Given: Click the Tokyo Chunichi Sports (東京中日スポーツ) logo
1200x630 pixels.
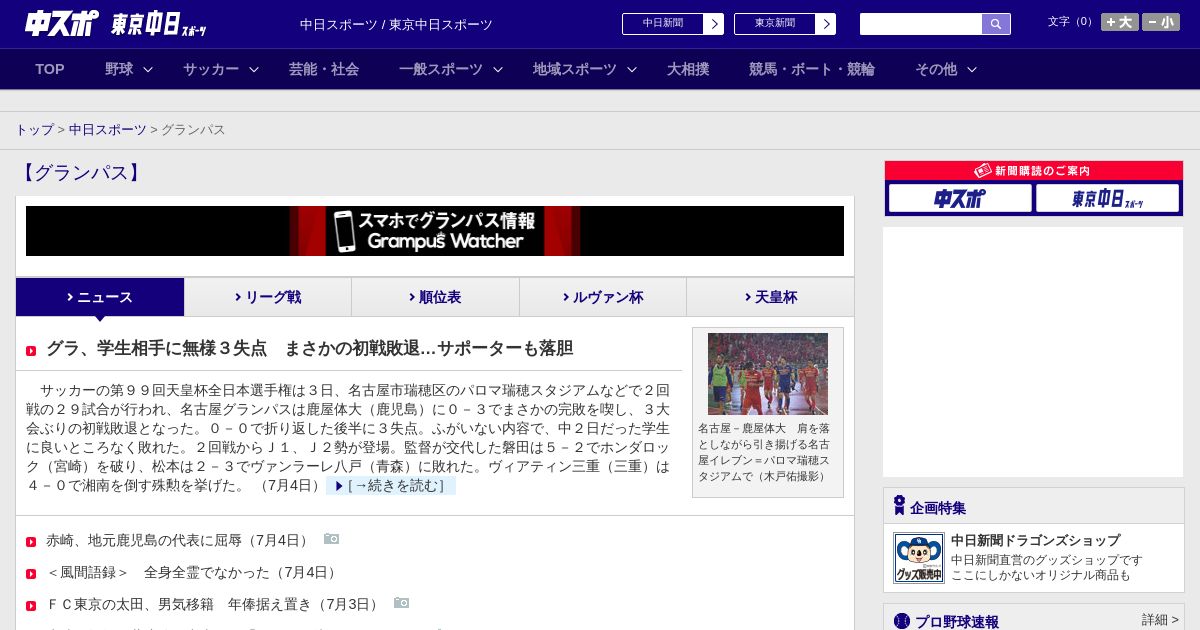Looking at the screenshot, I should [x=159, y=24].
